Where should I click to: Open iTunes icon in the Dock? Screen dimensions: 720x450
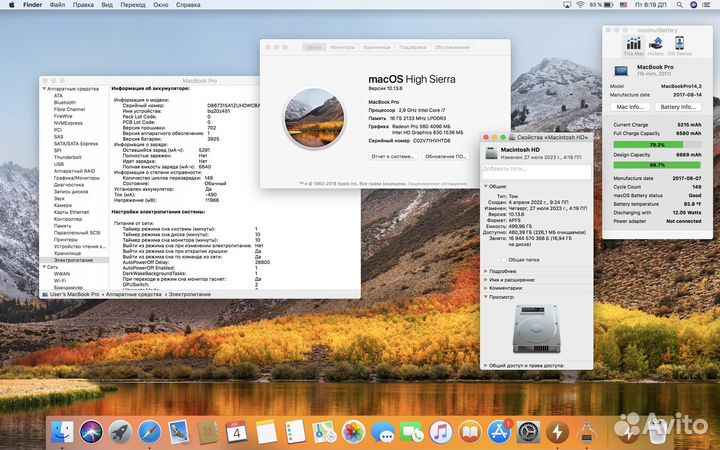pos(441,432)
